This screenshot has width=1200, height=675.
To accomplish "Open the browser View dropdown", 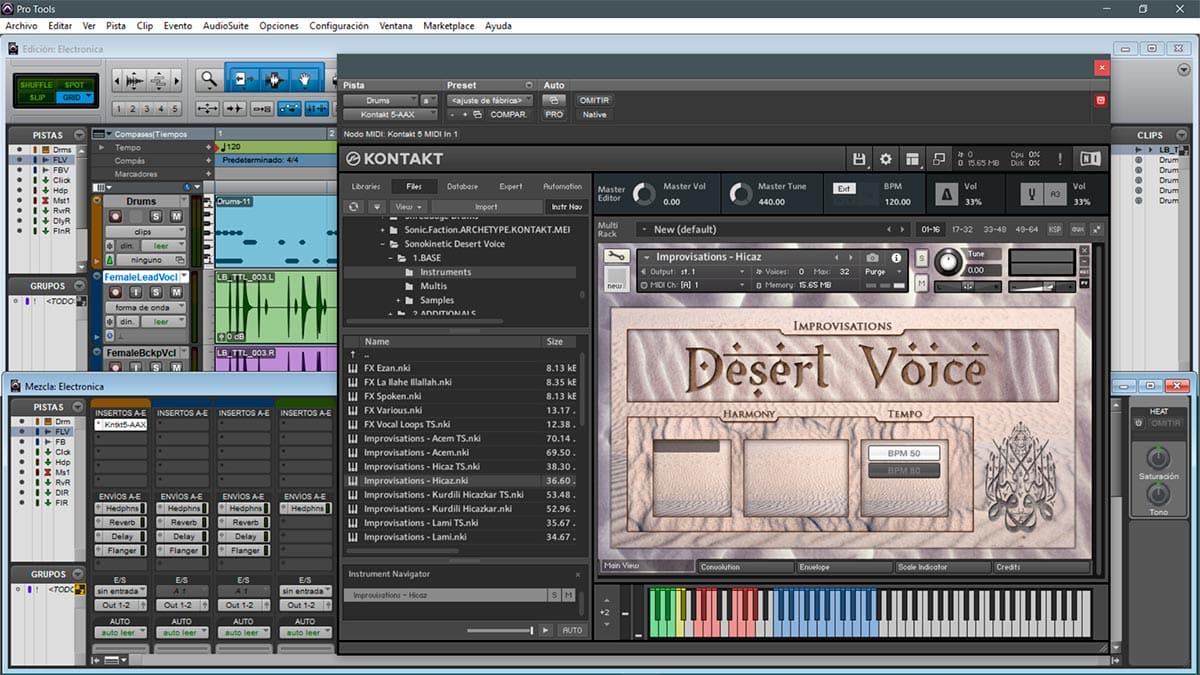I will pos(408,207).
